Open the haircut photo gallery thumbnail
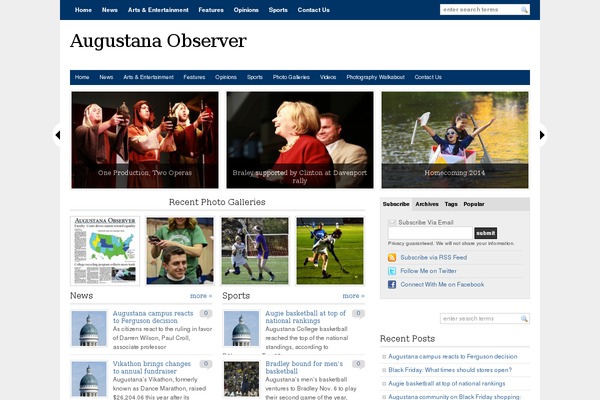 [x=180, y=251]
